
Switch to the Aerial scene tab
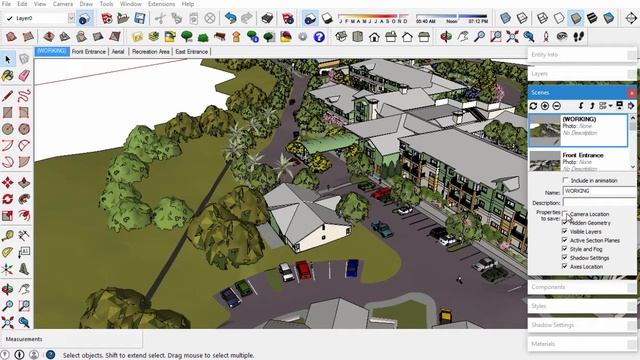tap(118, 51)
